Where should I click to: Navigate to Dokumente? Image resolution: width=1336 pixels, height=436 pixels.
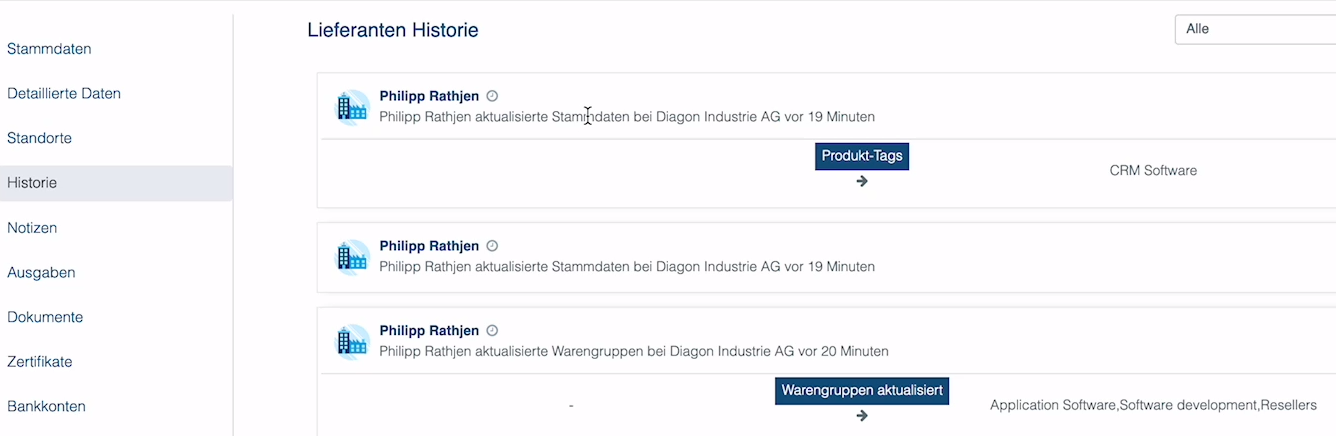click(45, 317)
